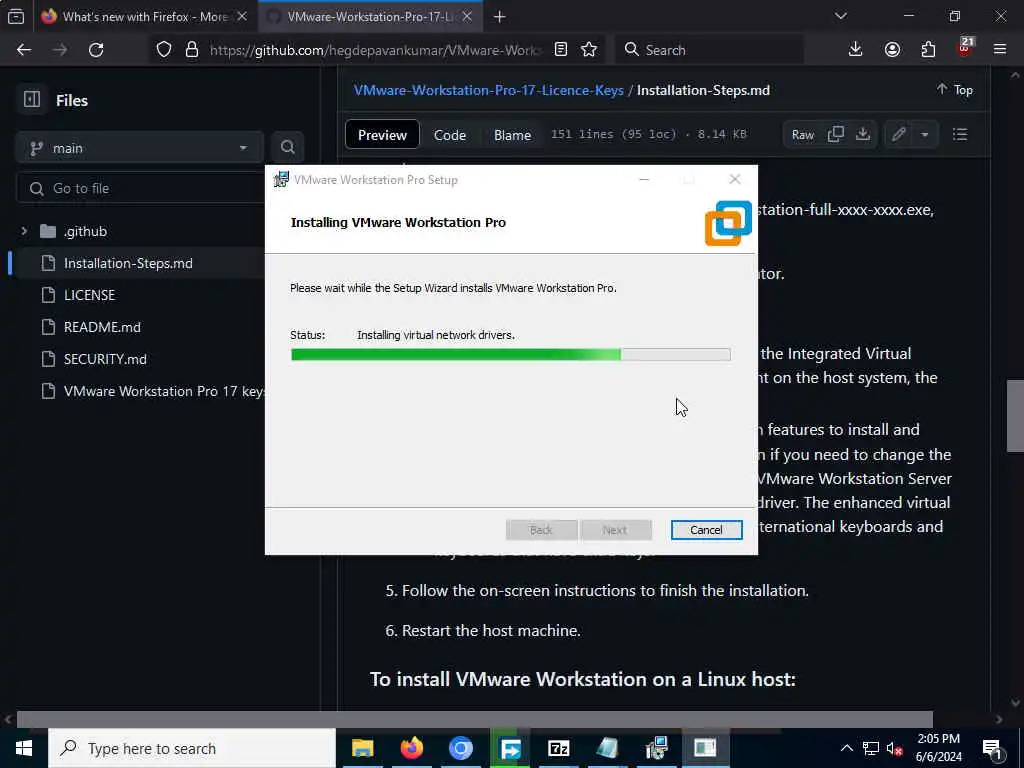1024x768 pixels.
Task: Go back to the previous page
Action: 24,50
